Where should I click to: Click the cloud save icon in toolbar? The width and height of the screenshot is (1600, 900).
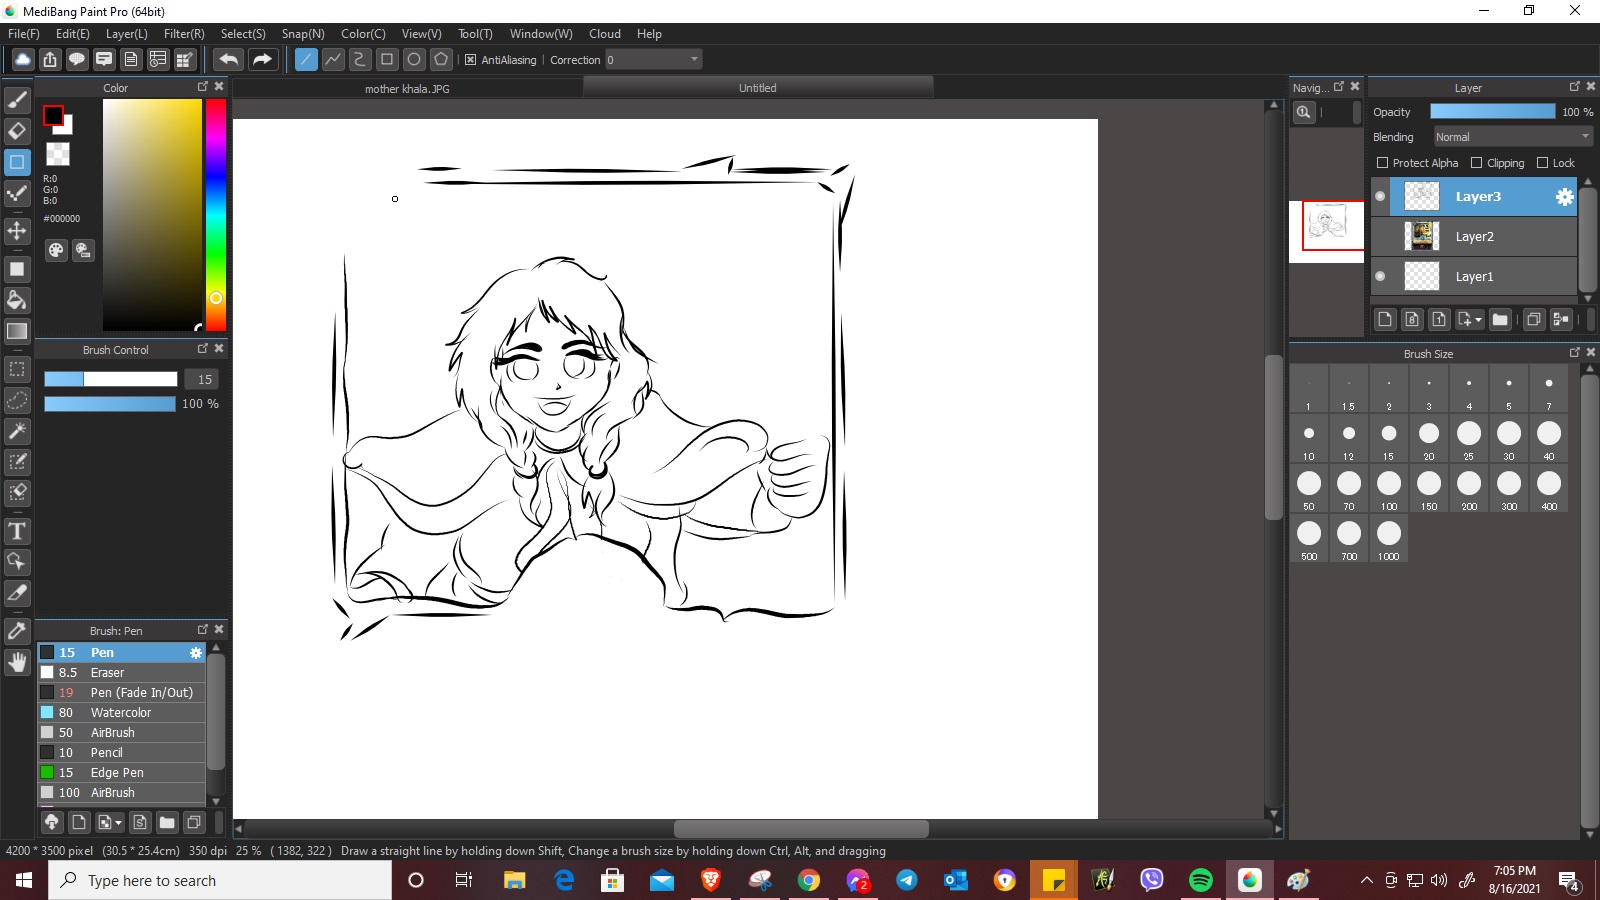click(x=22, y=59)
